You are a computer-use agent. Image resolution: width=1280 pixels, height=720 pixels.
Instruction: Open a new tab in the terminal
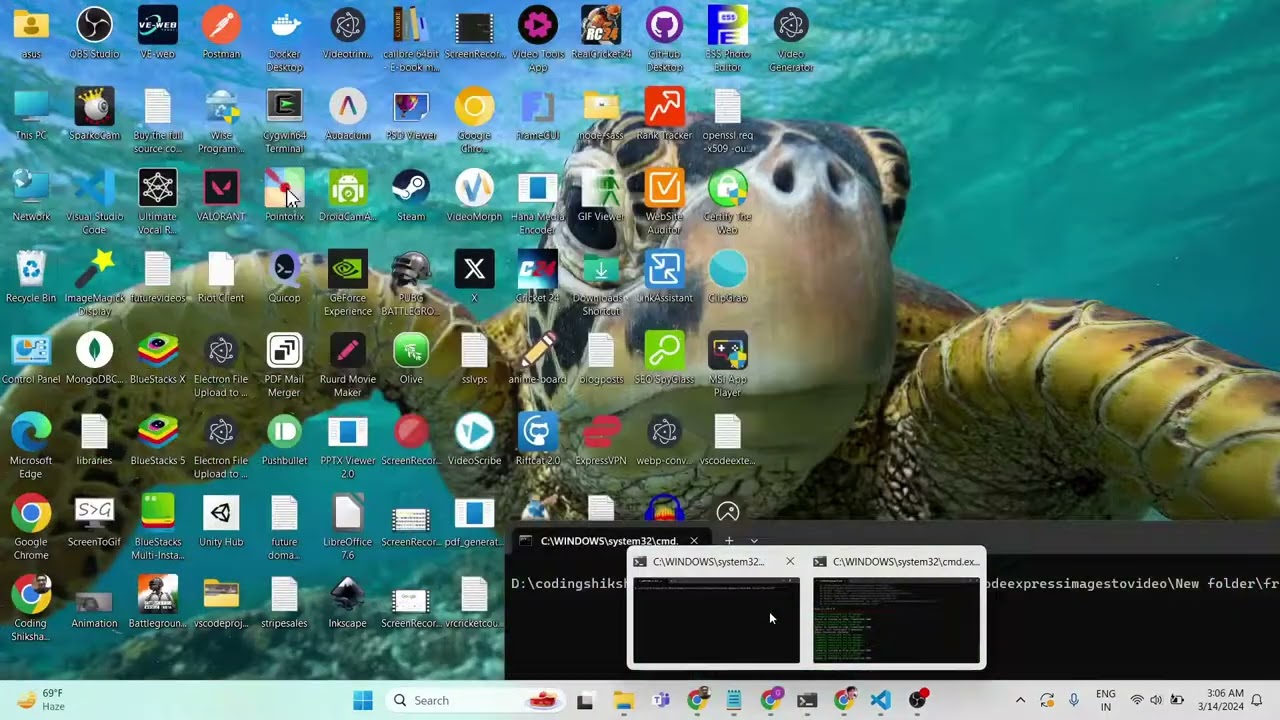coord(729,541)
